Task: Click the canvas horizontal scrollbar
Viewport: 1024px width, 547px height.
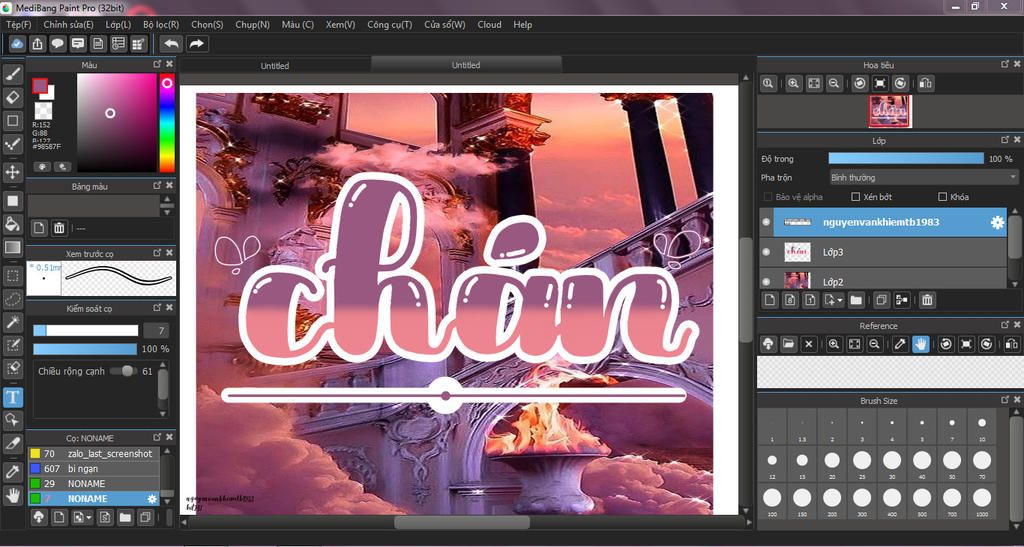Action: coord(461,523)
